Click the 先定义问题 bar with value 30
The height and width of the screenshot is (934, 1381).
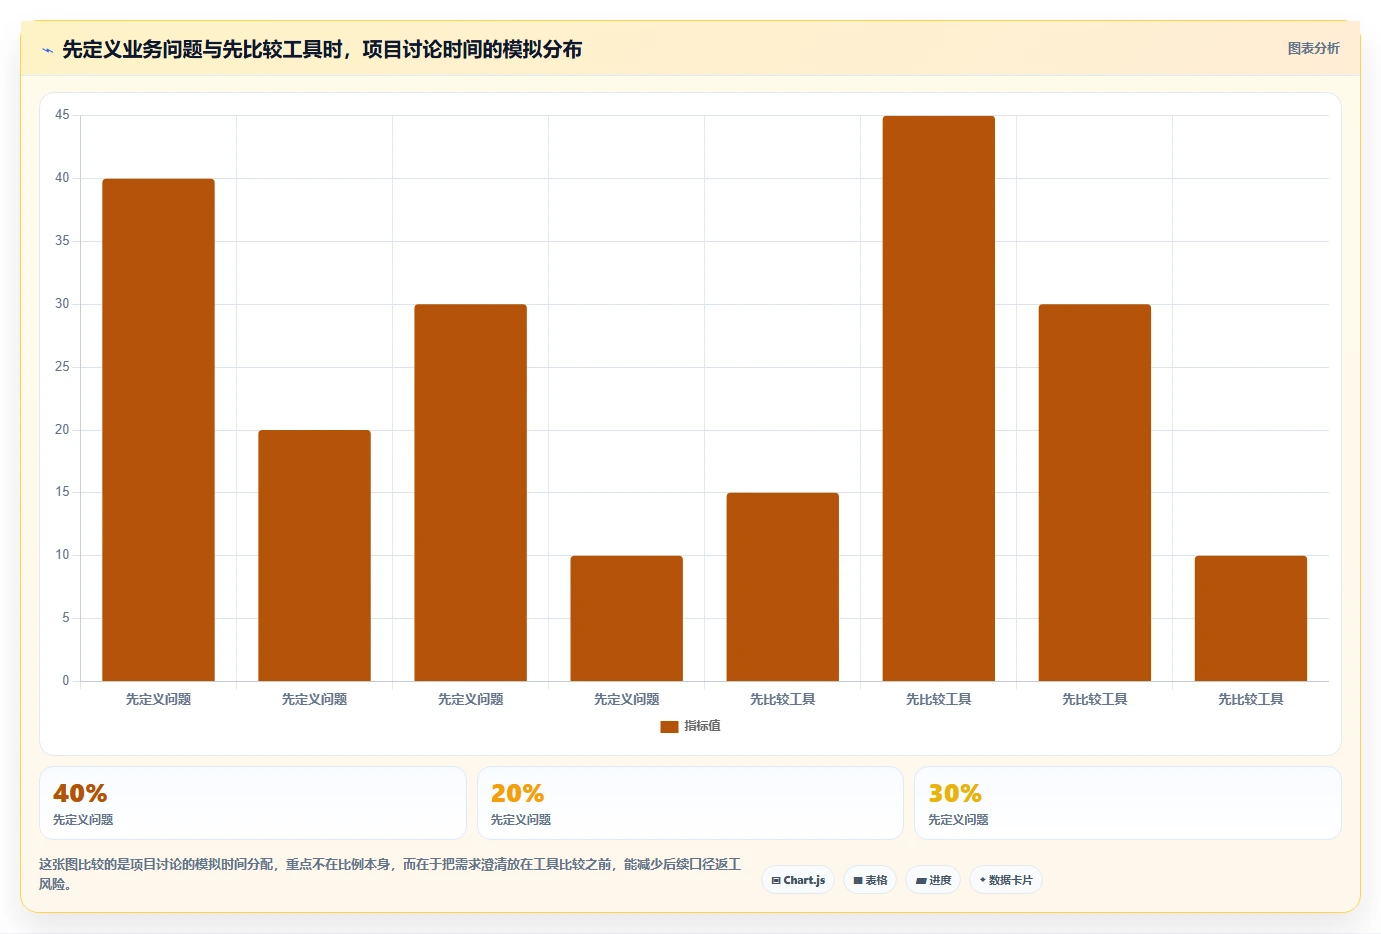pos(470,493)
